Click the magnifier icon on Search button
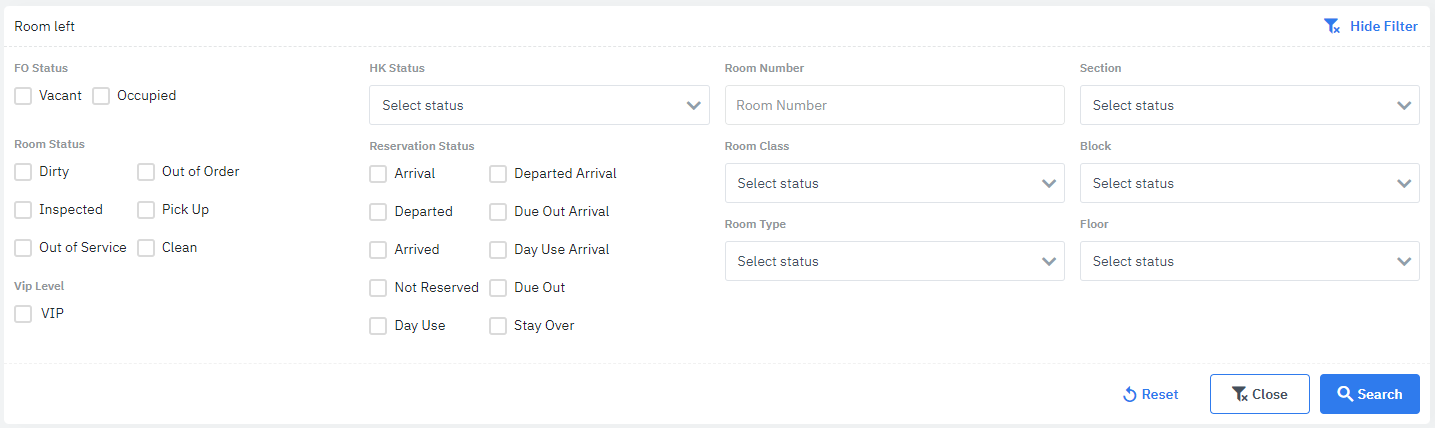This screenshot has height=428, width=1435. pos(1345,394)
